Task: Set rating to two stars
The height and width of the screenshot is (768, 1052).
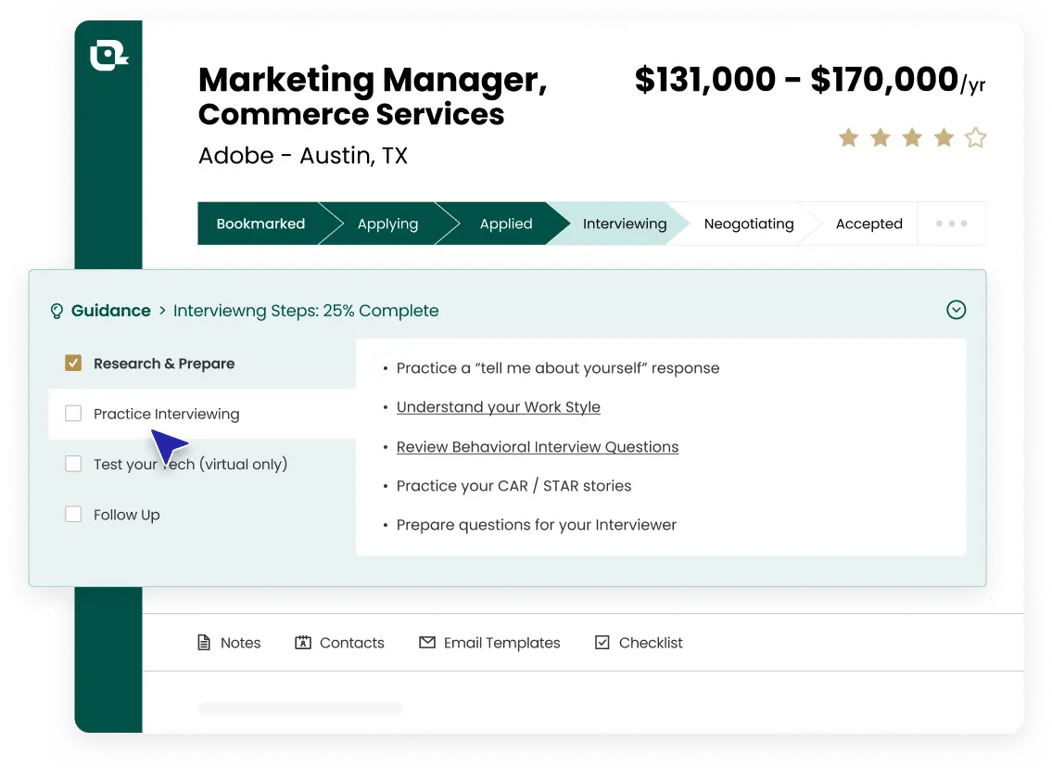Action: tap(880, 138)
